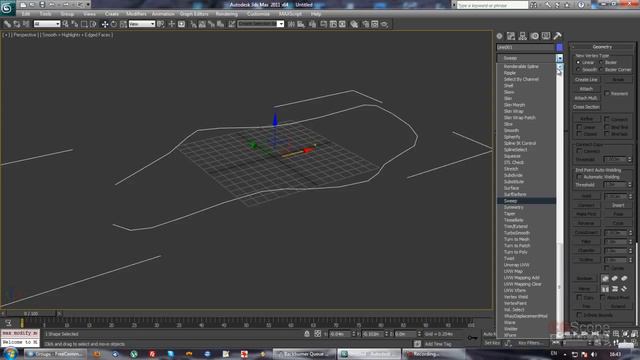
Task: Click the object name field Line001
Action: coord(525,47)
